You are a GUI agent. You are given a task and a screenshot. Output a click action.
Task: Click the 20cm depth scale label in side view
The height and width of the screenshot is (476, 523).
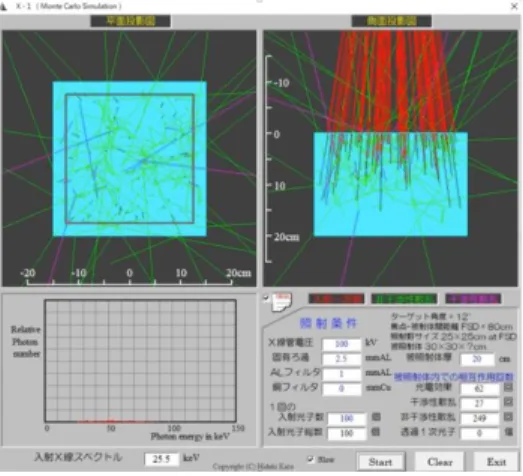pyautogui.click(x=287, y=237)
